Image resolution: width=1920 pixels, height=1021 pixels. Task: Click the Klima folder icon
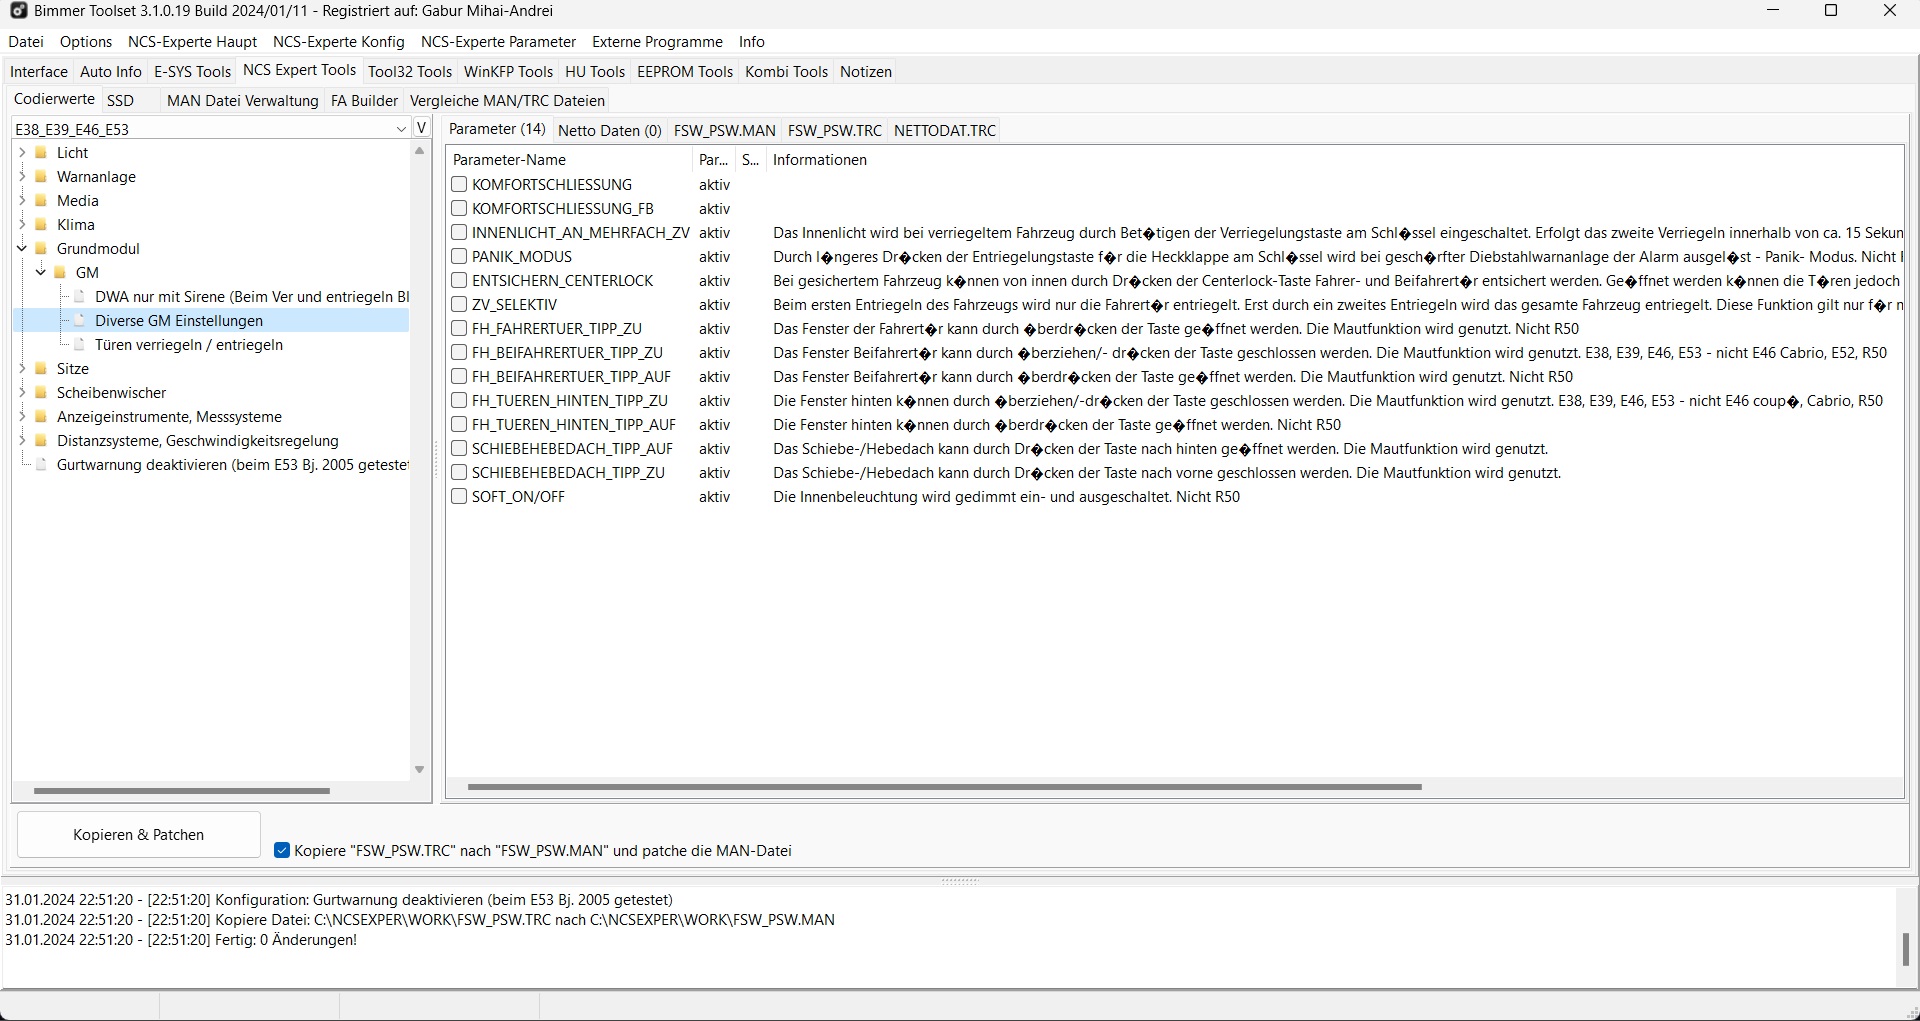(41, 225)
